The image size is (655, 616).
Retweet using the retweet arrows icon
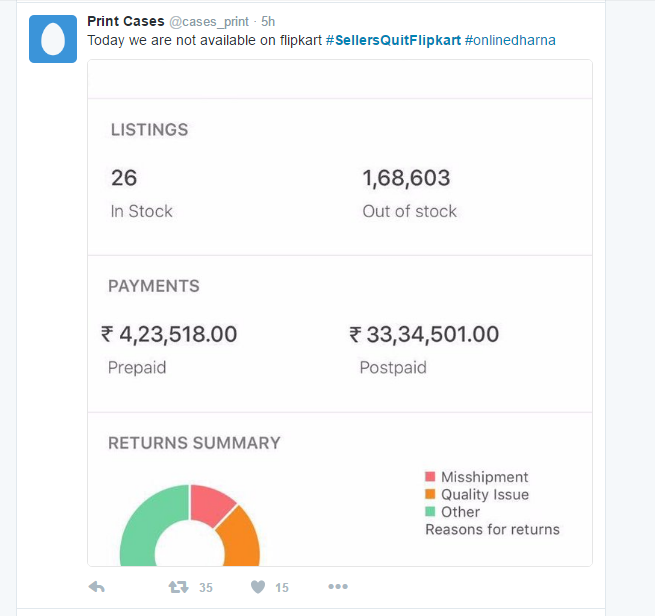tap(178, 587)
